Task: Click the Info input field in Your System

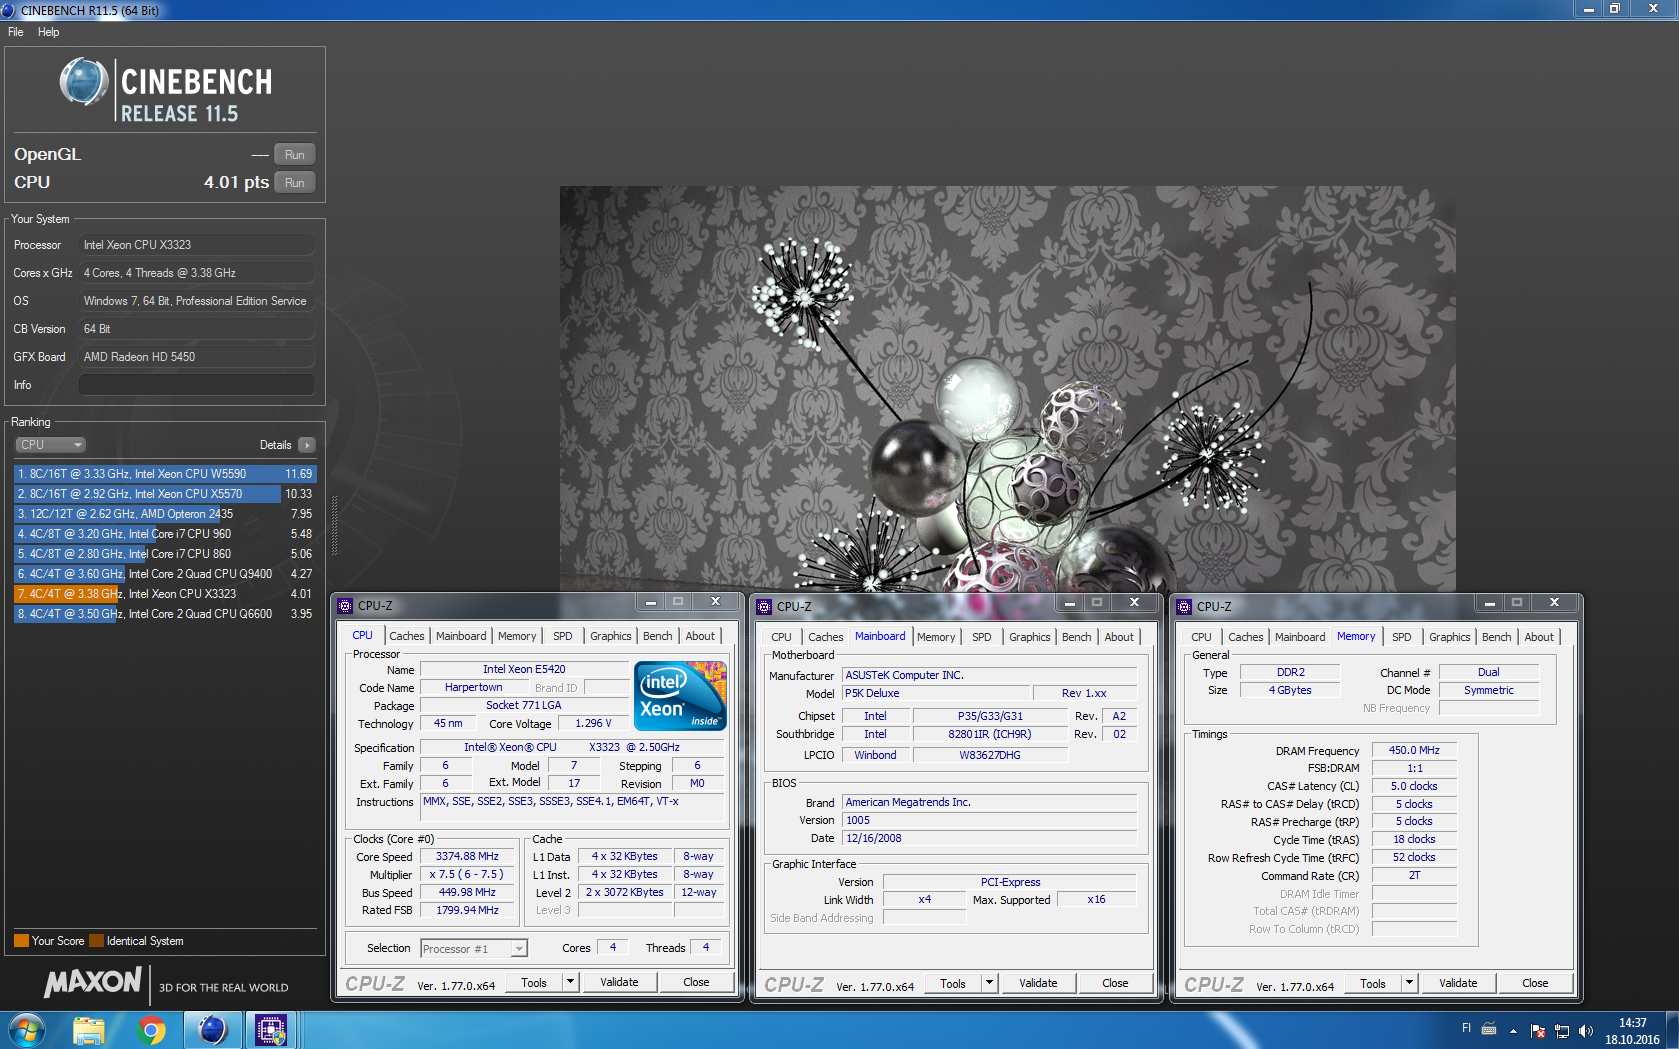Action: 197,385
